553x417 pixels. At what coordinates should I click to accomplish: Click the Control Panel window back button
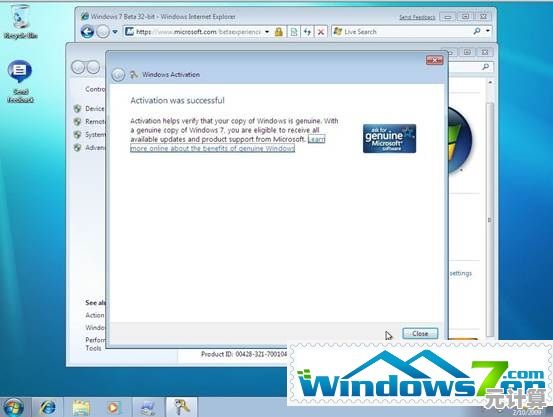pyautogui.click(x=78, y=67)
